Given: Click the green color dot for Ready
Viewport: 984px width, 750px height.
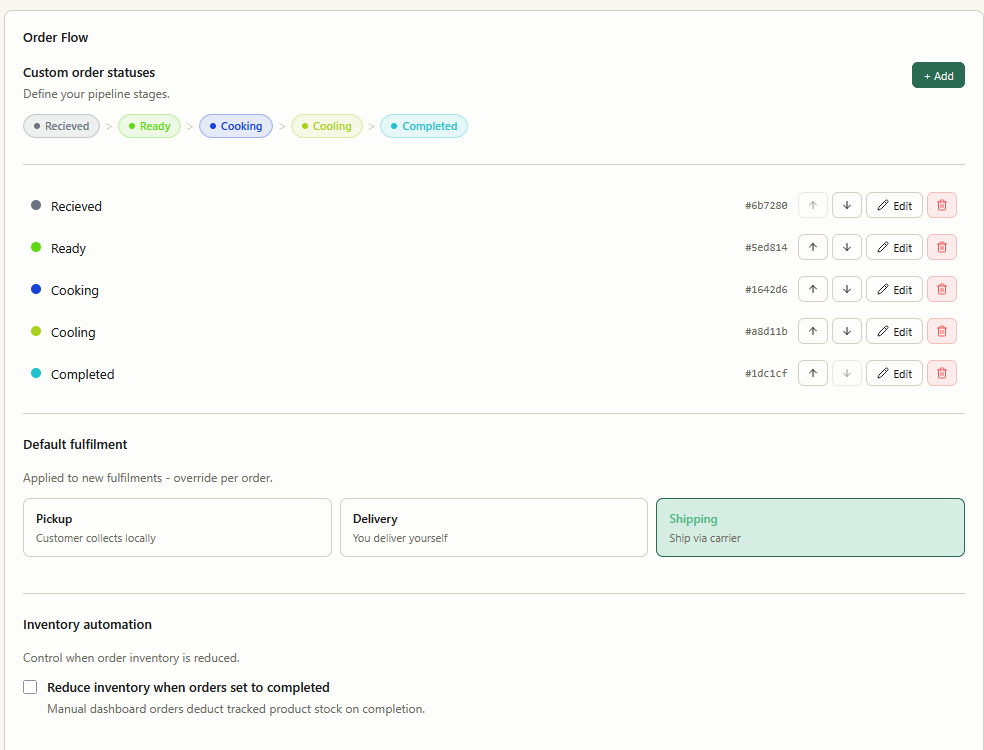Looking at the screenshot, I should [36, 247].
